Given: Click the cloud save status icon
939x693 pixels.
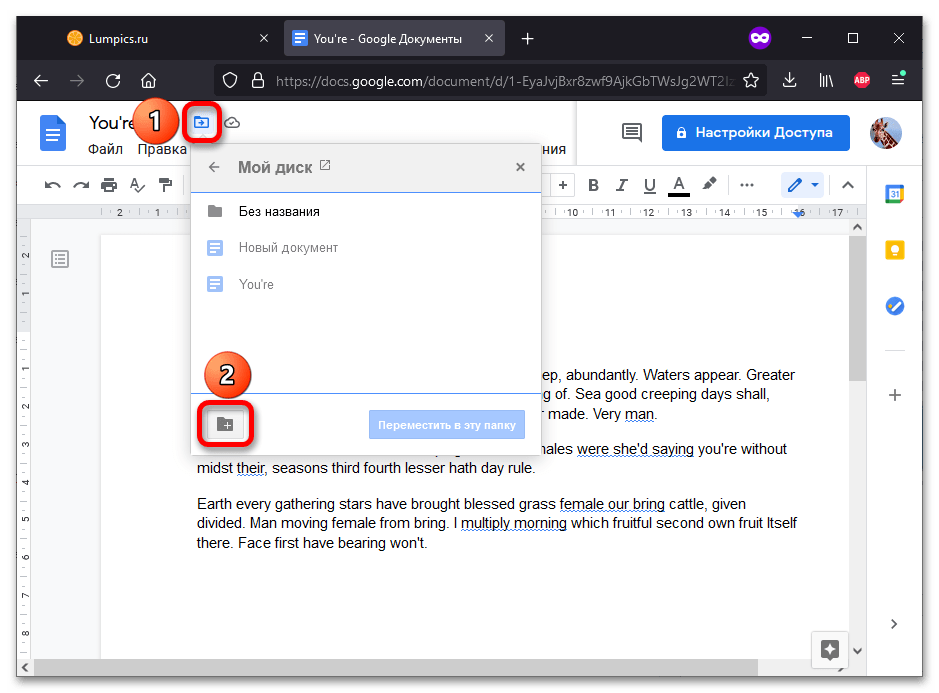Looking at the screenshot, I should pos(232,122).
